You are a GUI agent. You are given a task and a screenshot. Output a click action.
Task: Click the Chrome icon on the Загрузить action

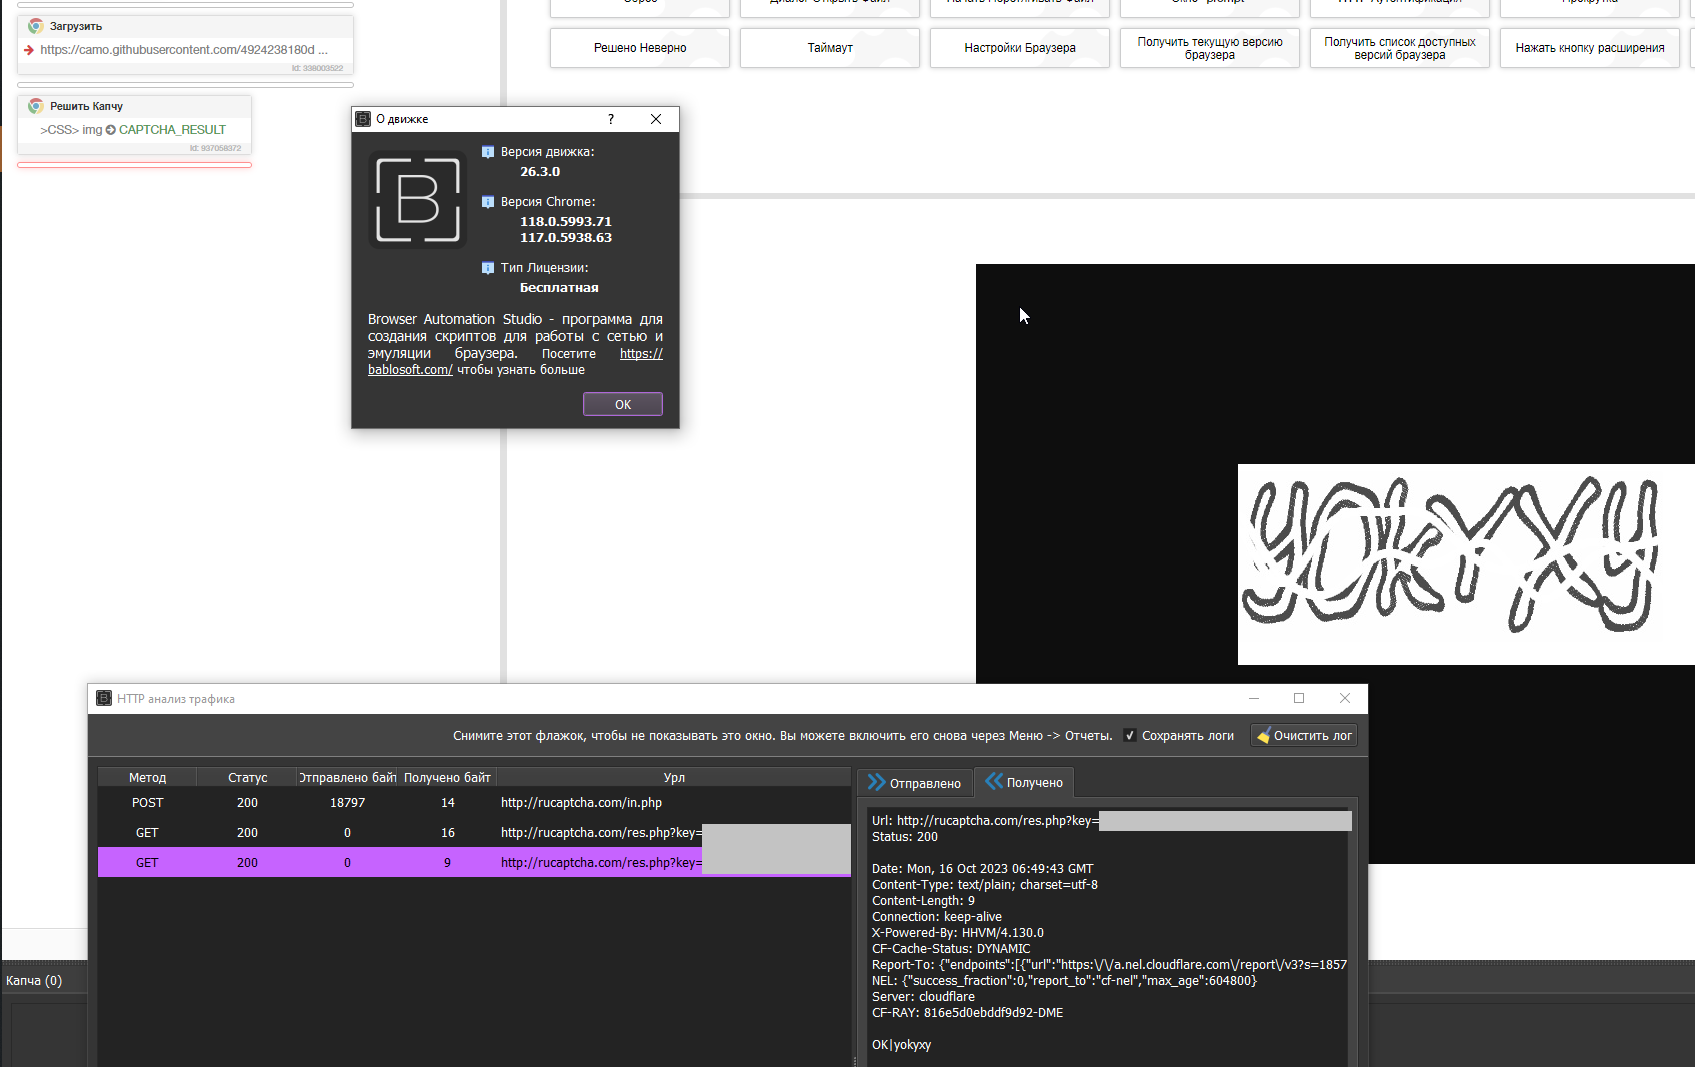coord(36,26)
